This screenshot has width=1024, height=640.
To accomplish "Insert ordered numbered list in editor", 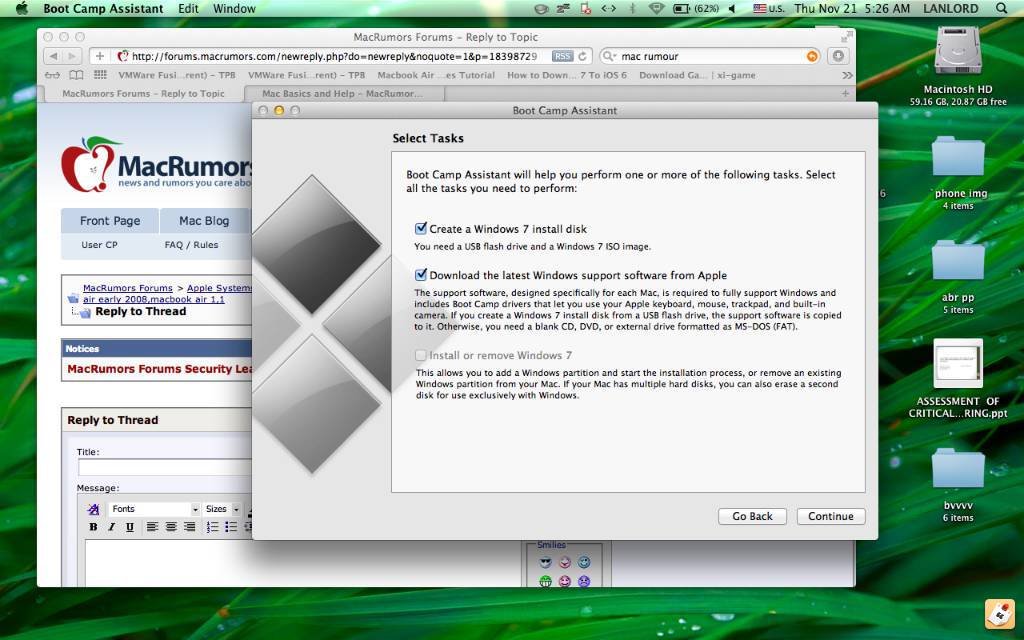I will tap(212, 527).
